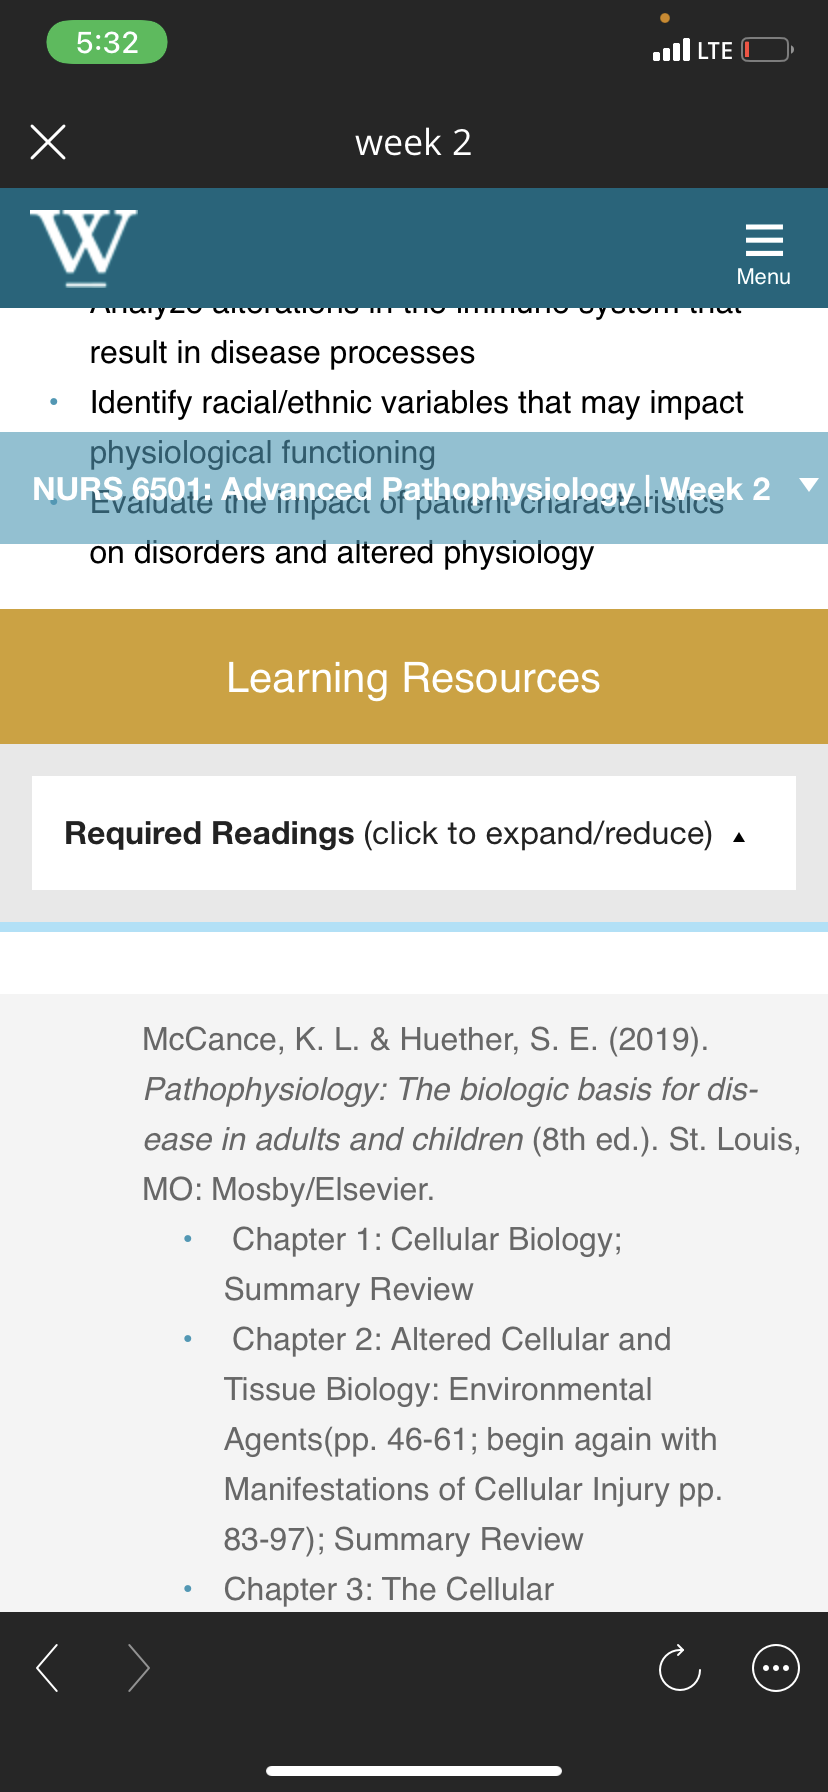This screenshot has height=1792, width=828.
Task: Reload the page with refresh icon
Action: tap(680, 1667)
